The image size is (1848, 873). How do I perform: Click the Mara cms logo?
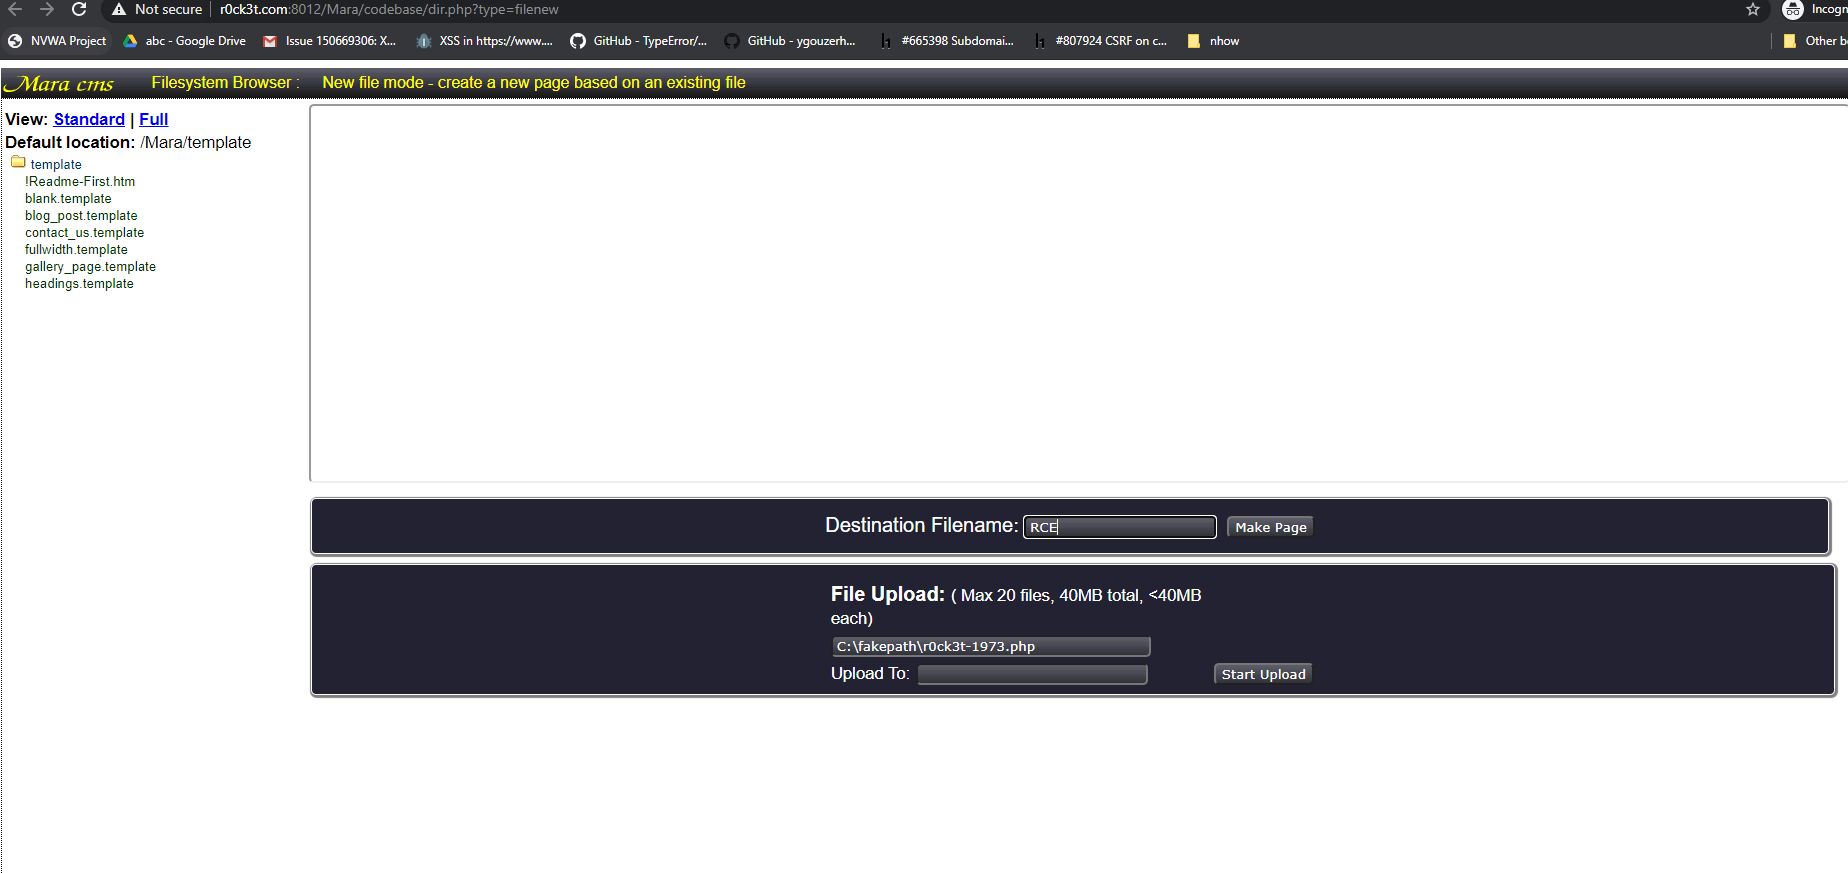[61, 83]
